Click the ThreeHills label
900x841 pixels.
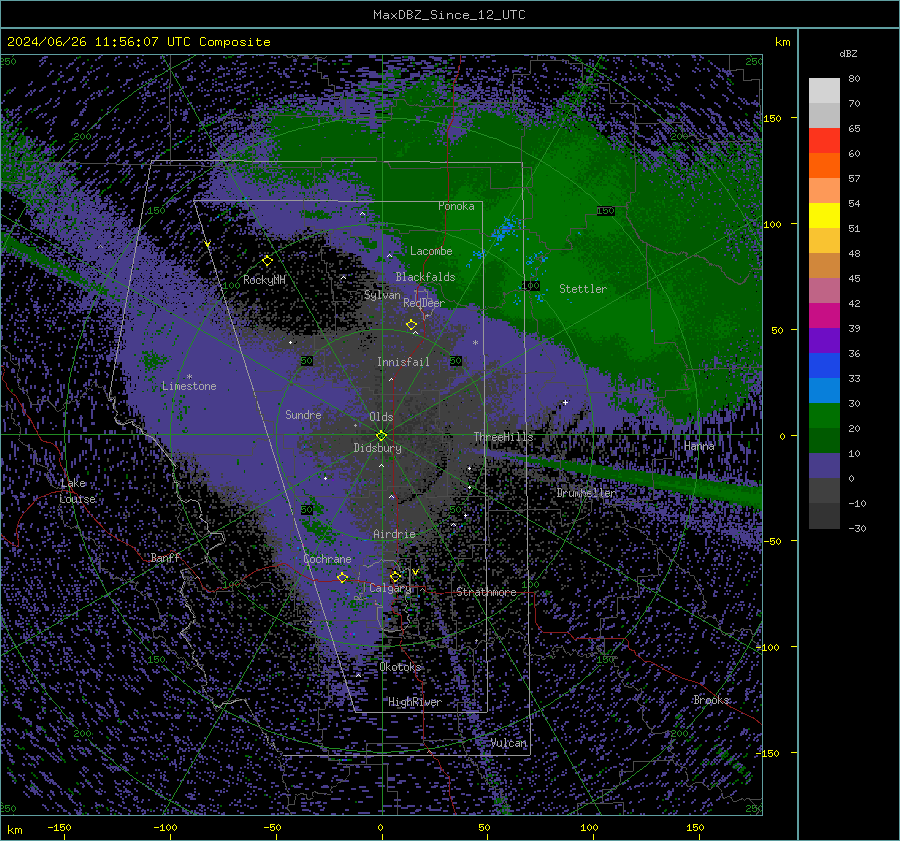[503, 437]
